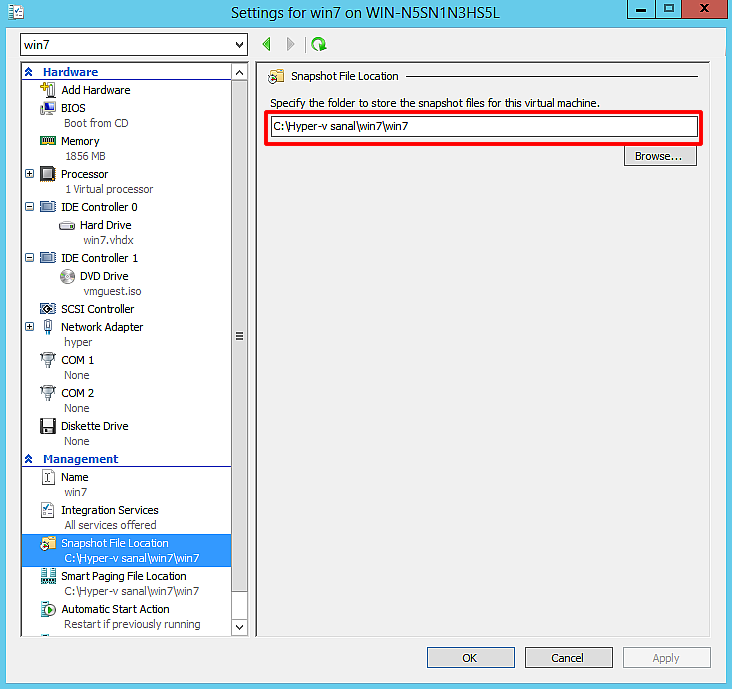Expand the Network Adapter node
This screenshot has height=689, width=732.
pos(29,326)
